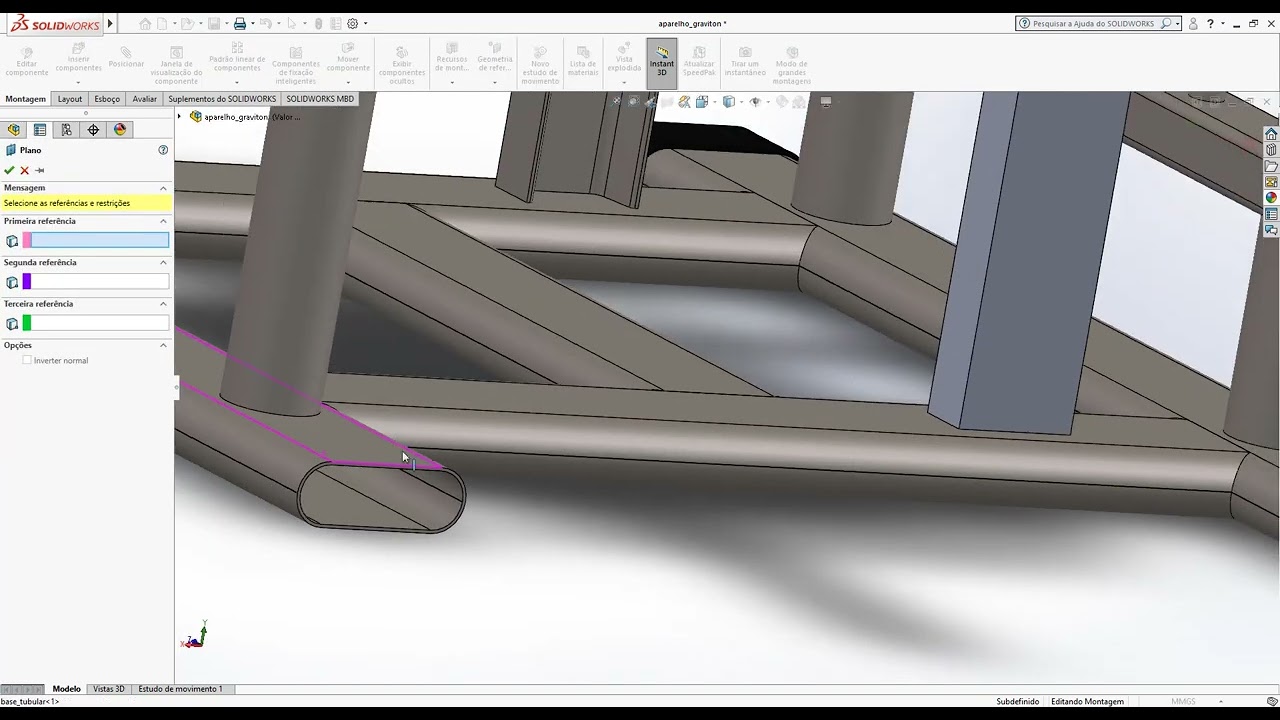1280x720 pixels.
Task: Click Novo estudo de movimento tool
Action: click(x=540, y=65)
